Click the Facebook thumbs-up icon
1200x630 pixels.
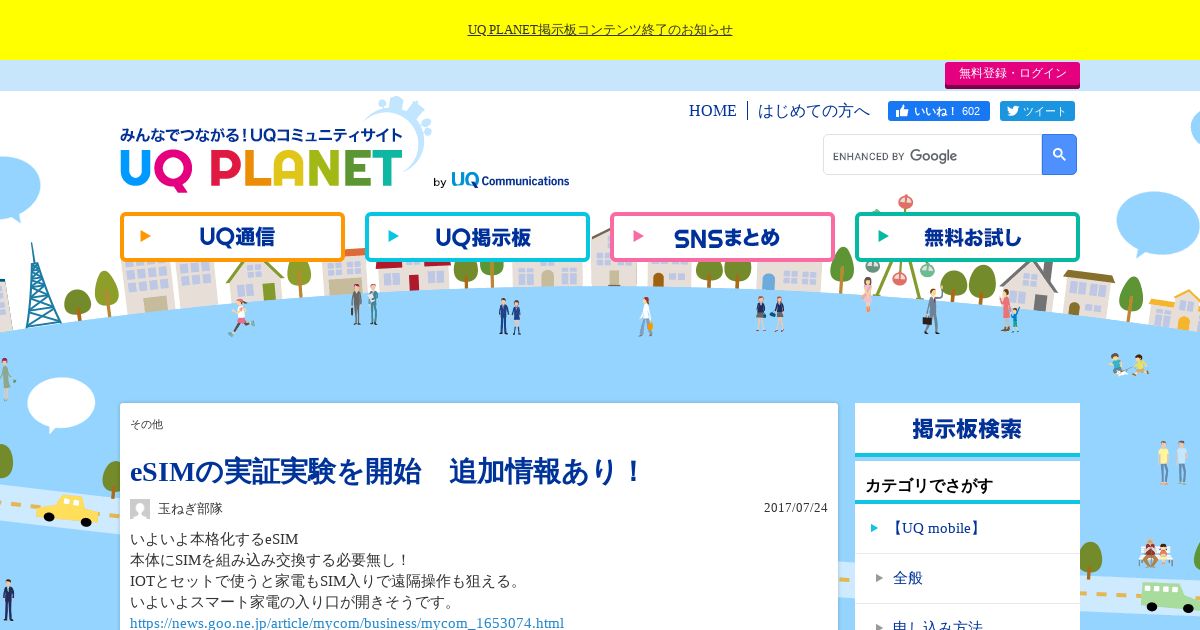click(x=902, y=111)
